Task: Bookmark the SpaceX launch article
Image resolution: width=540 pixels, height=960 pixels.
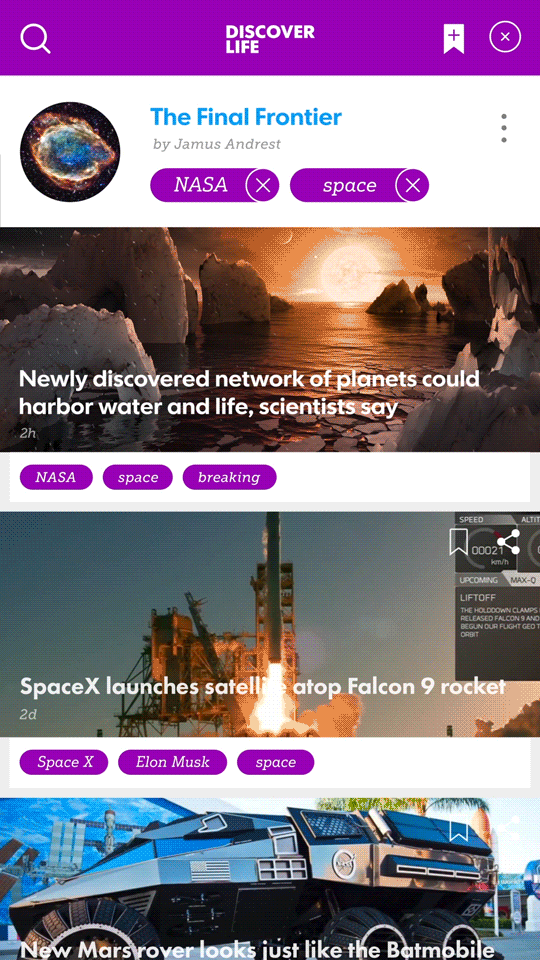Action: (x=459, y=542)
